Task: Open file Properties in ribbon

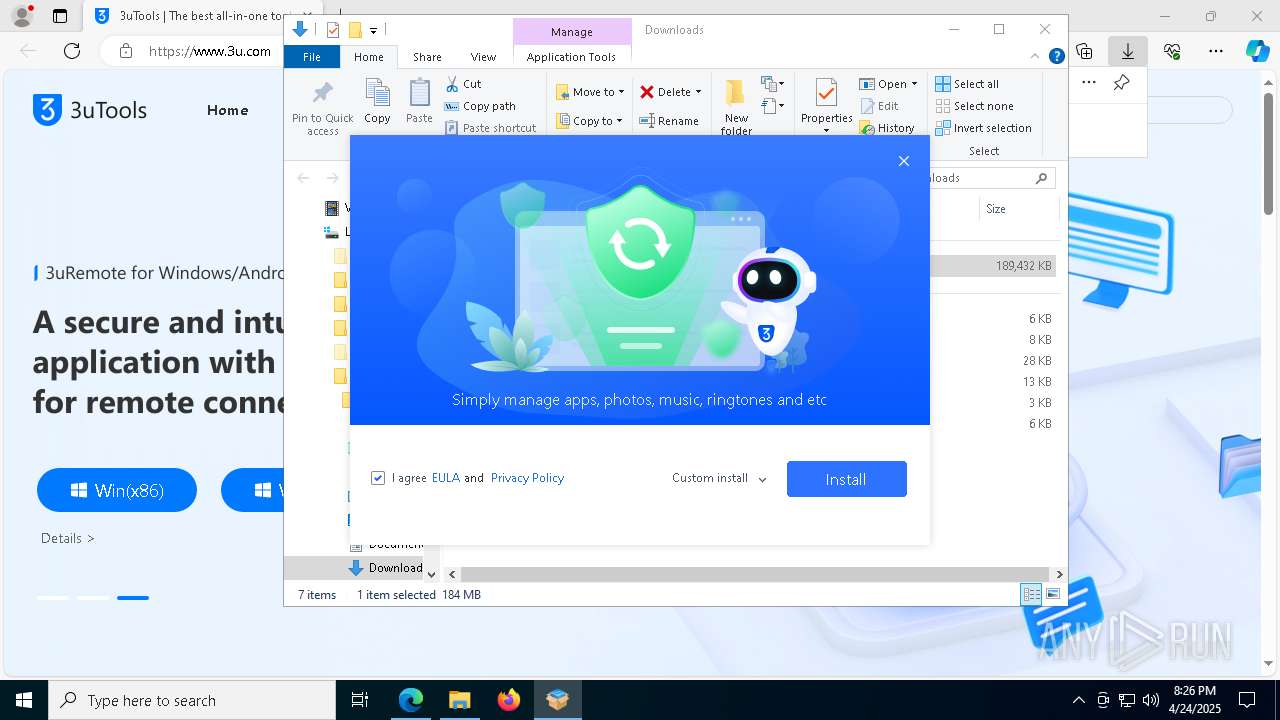Action: 826,106
